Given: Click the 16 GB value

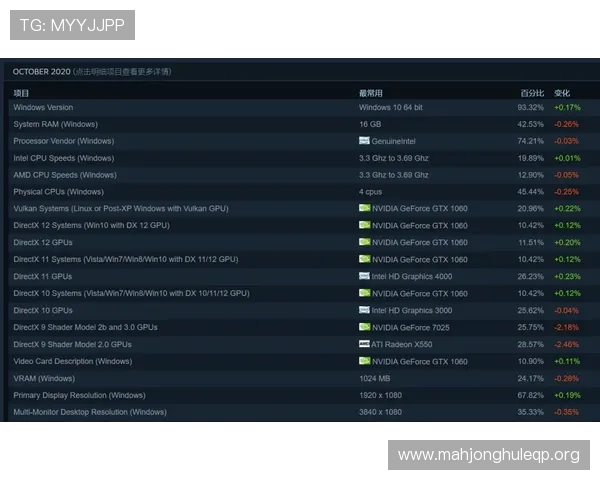Looking at the screenshot, I should coord(370,124).
